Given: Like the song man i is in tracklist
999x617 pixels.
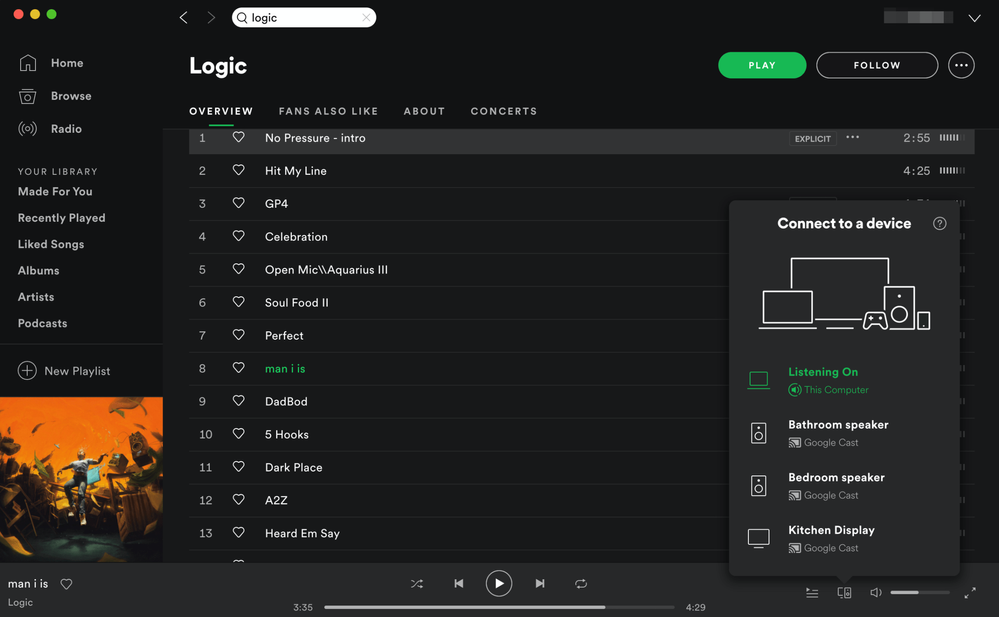Looking at the screenshot, I should point(238,368).
